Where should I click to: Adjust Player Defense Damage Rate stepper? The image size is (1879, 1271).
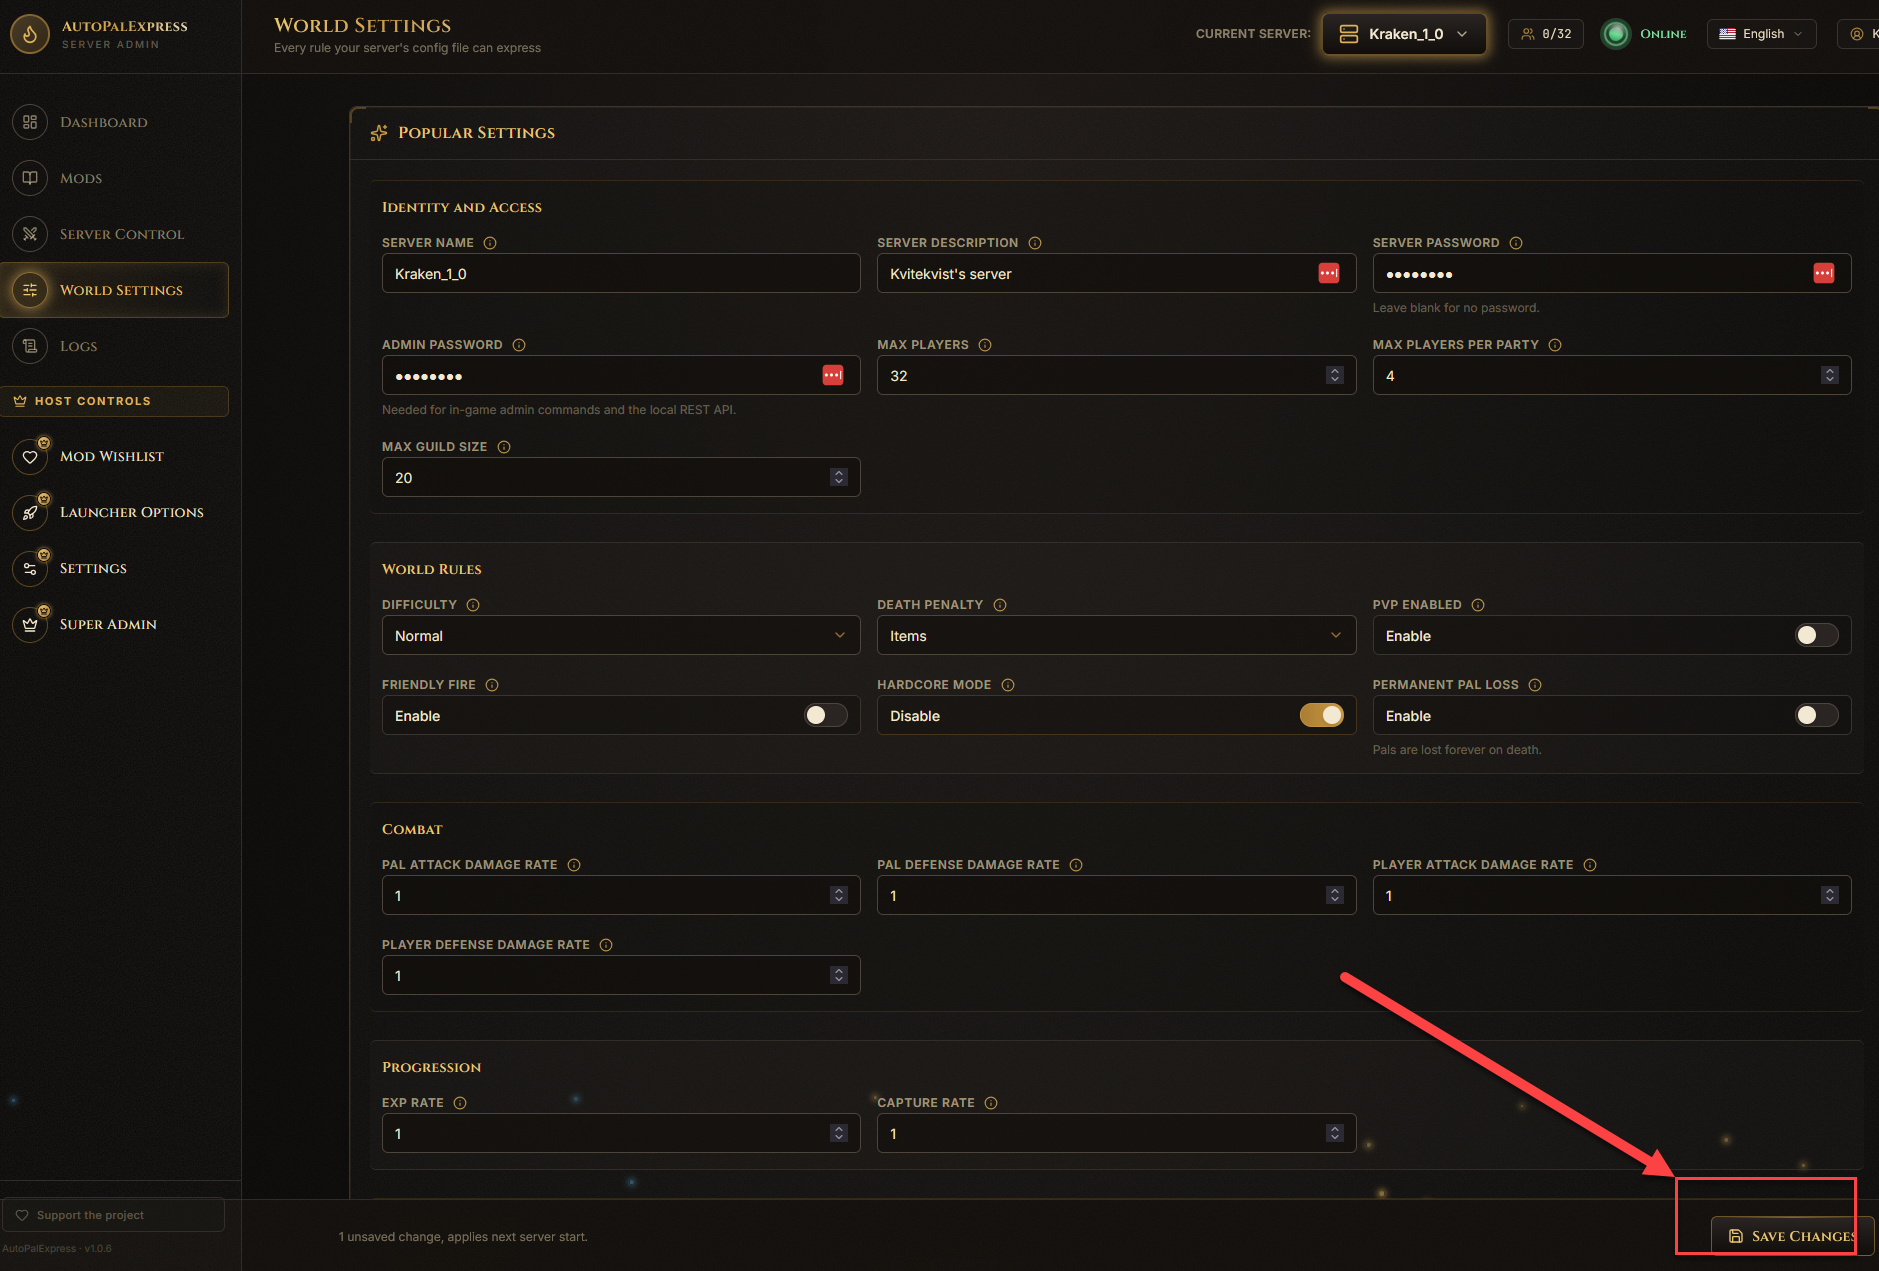coord(838,975)
